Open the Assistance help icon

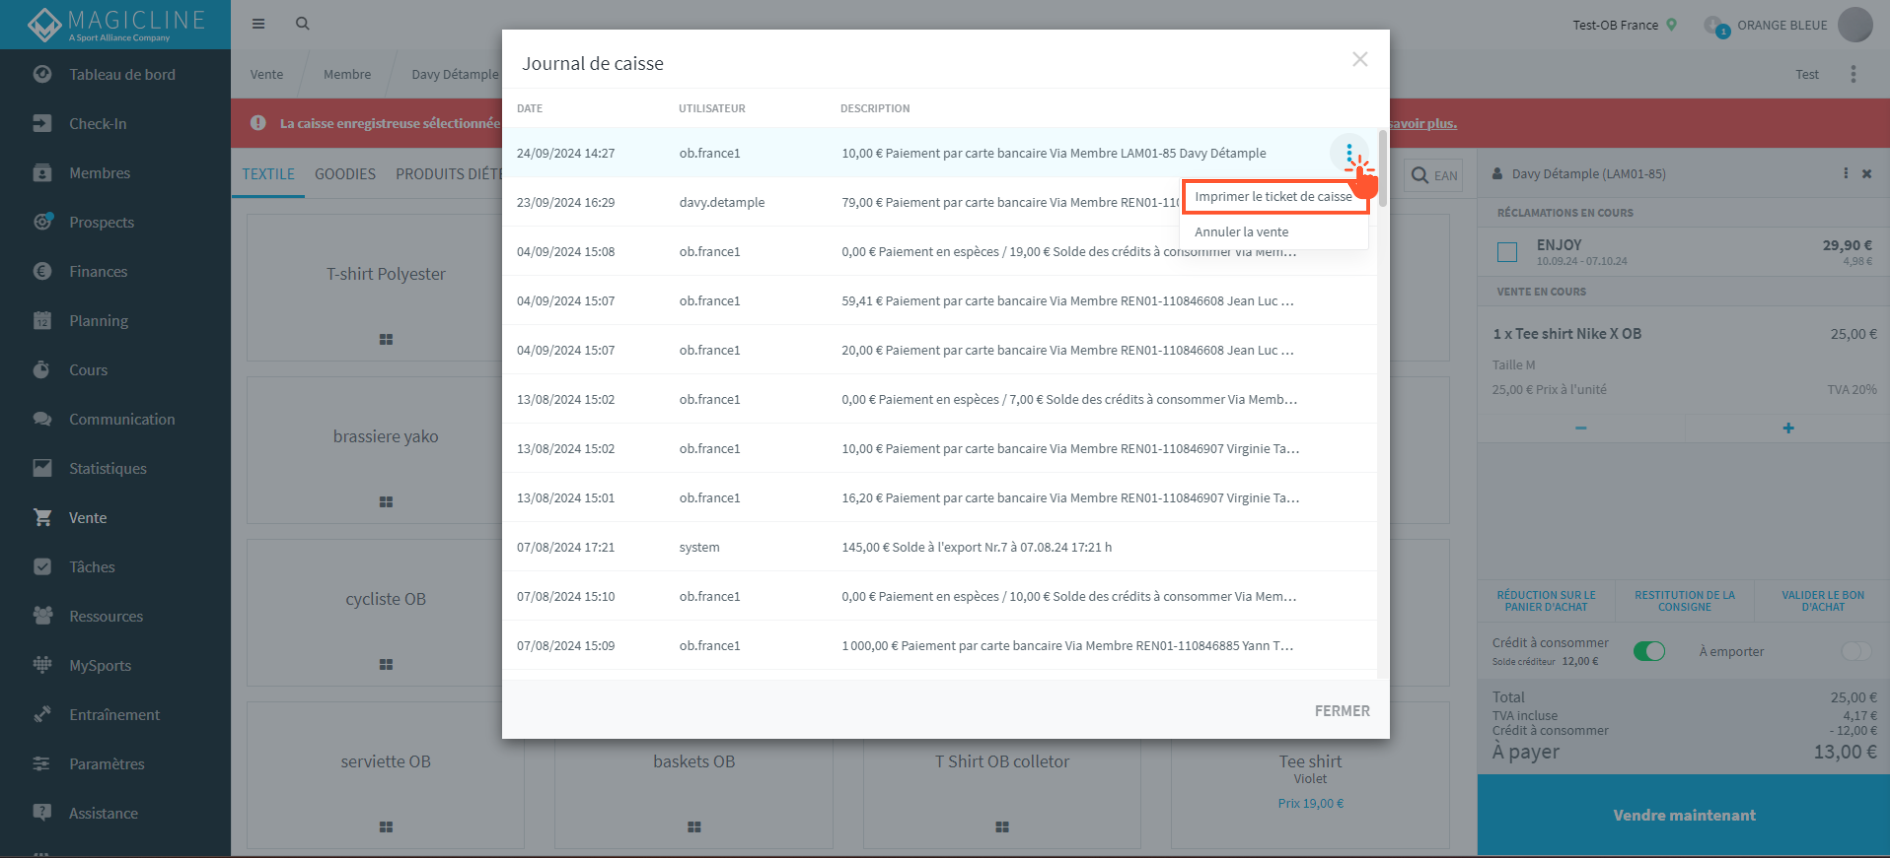[42, 813]
